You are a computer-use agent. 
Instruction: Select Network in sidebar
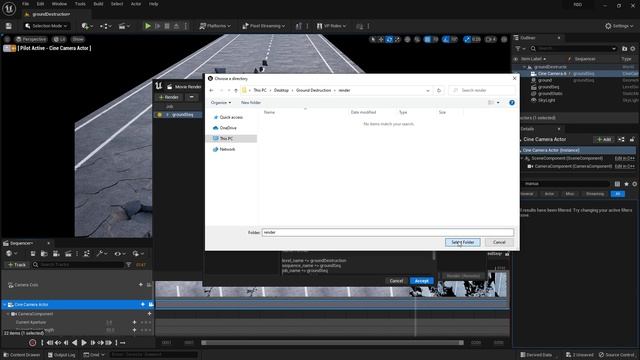pyautogui.click(x=227, y=149)
